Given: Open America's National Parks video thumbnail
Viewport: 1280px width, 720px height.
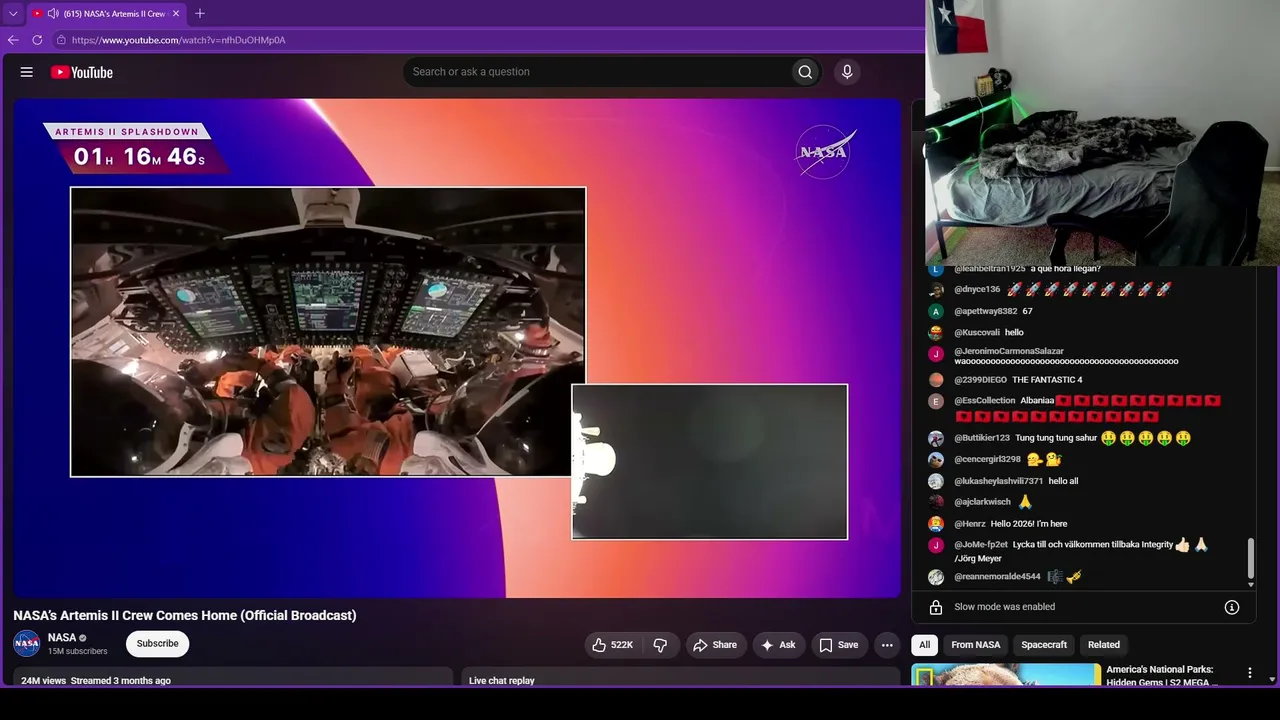Looking at the screenshot, I should (1006, 675).
